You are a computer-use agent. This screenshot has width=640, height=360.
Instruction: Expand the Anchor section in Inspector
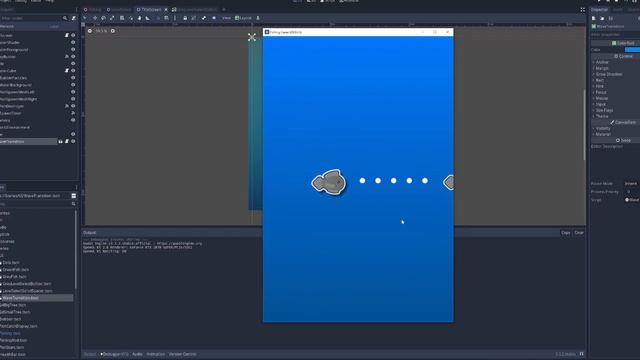coord(602,62)
